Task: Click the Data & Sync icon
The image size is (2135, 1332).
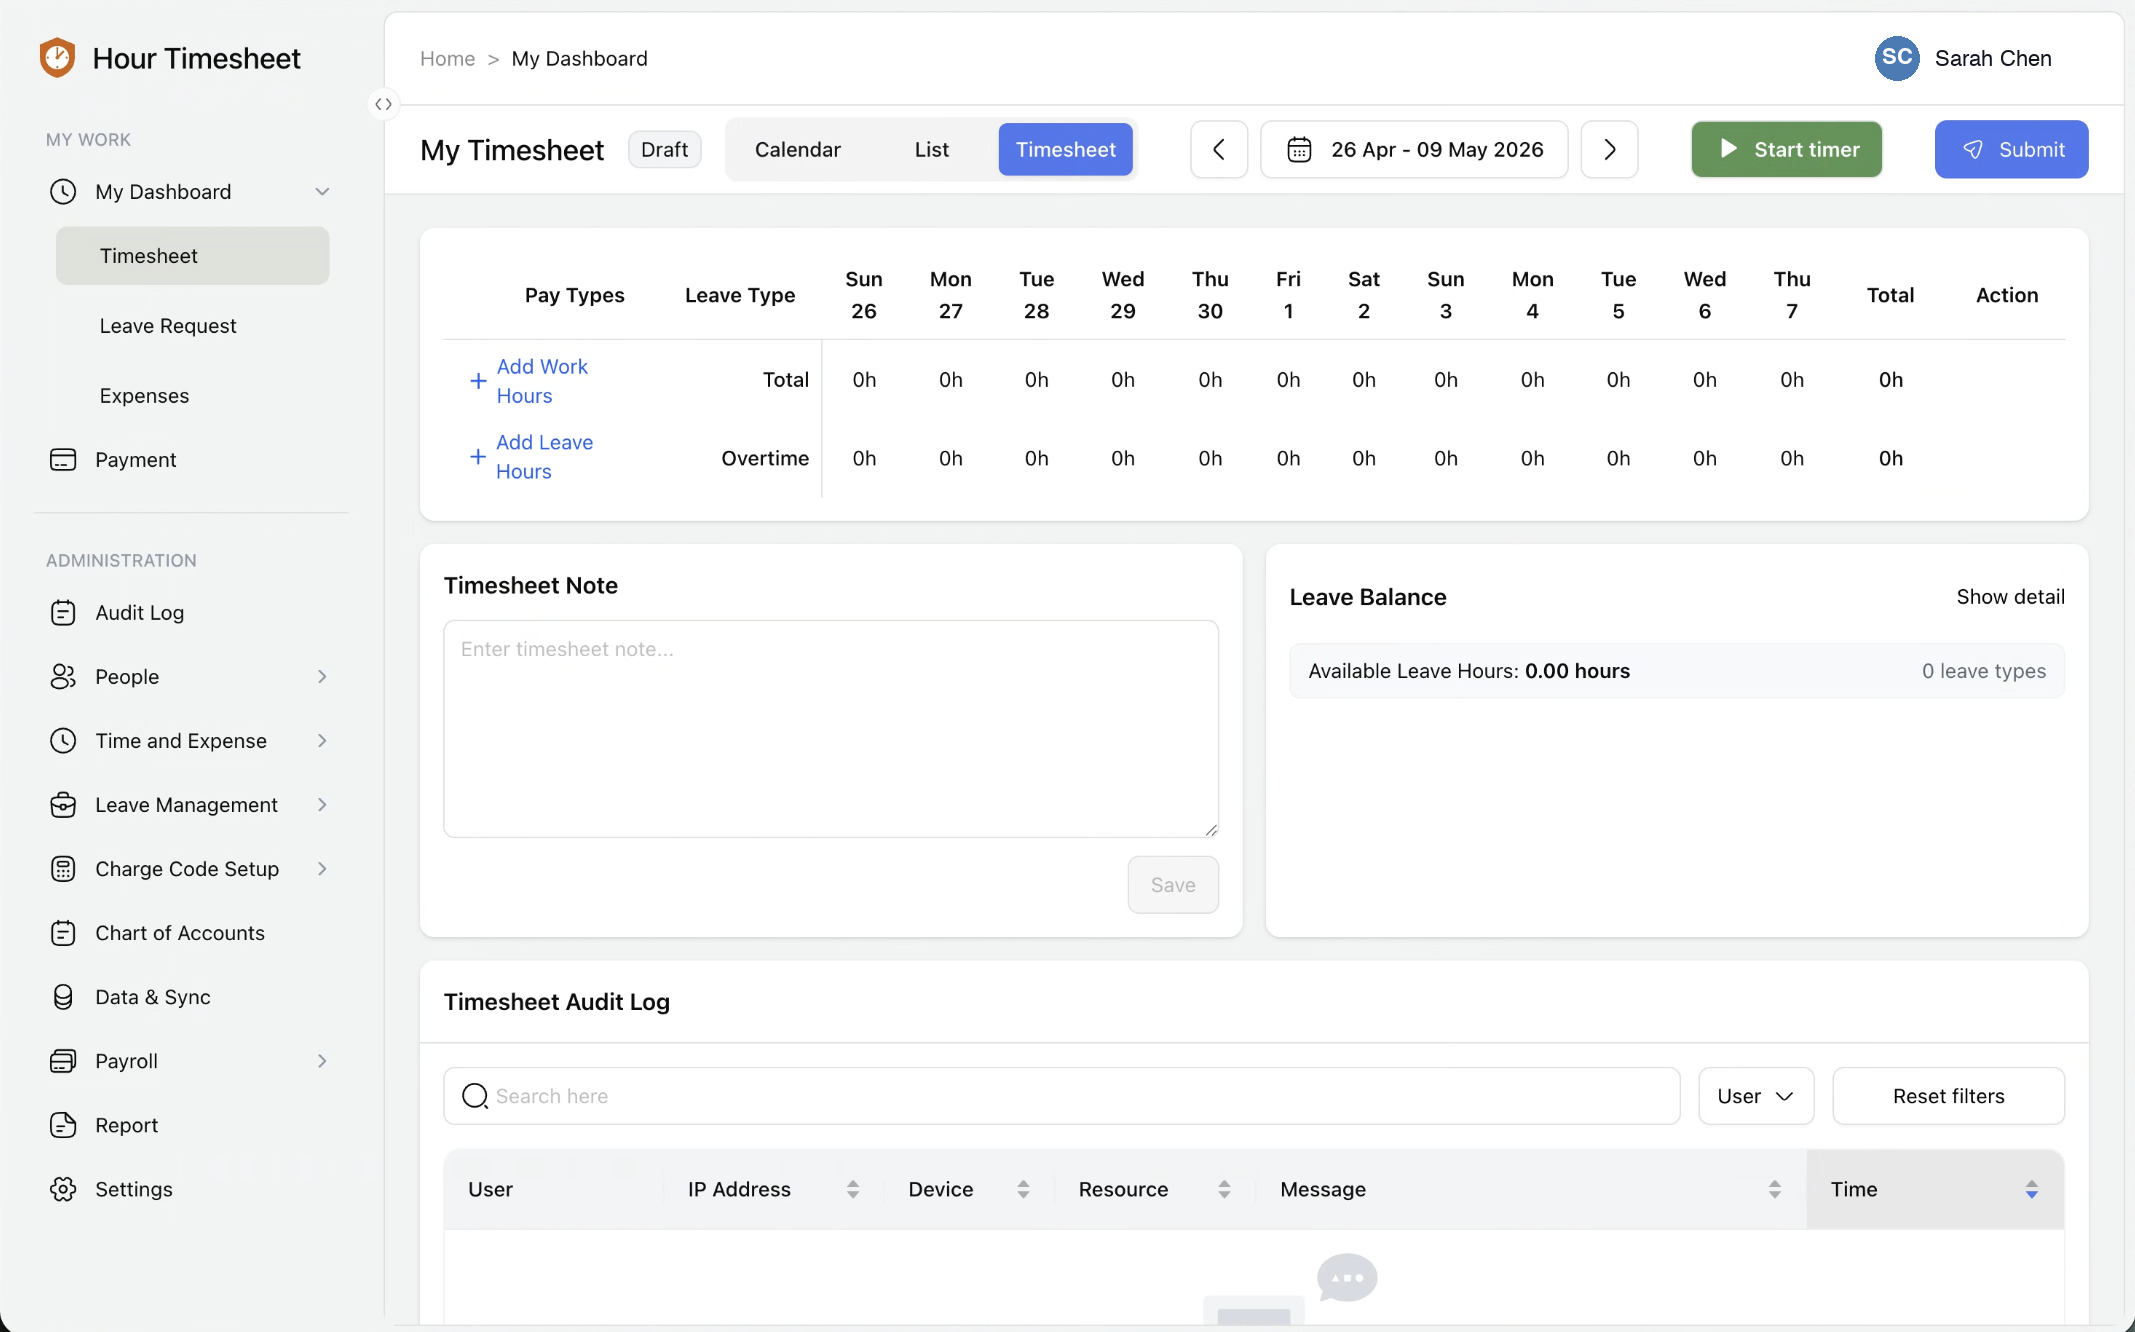Action: pos(64,996)
